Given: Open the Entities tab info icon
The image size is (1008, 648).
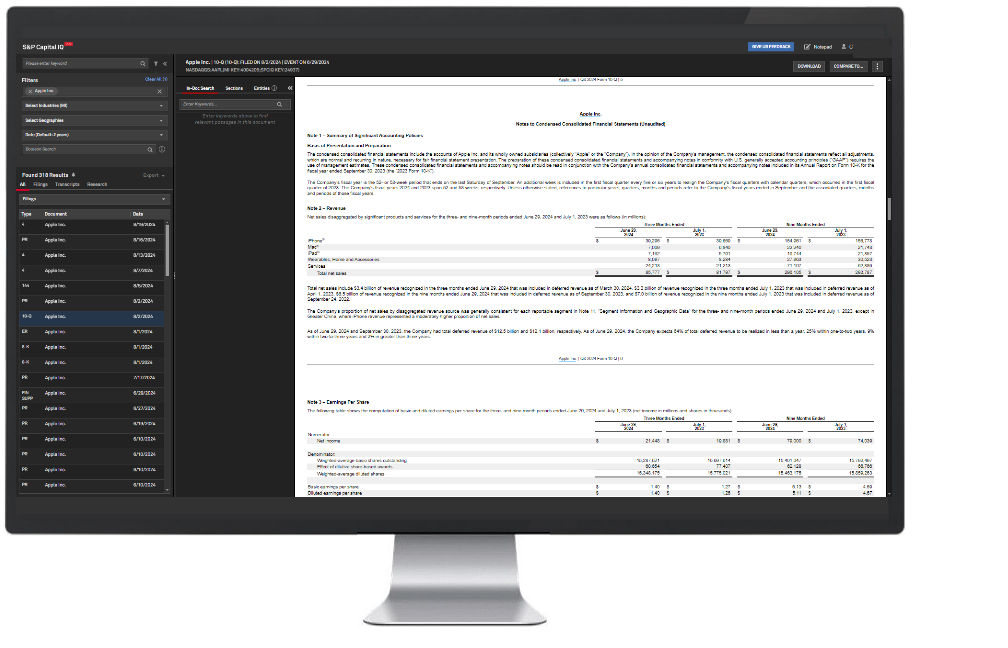Looking at the screenshot, I should tap(274, 88).
